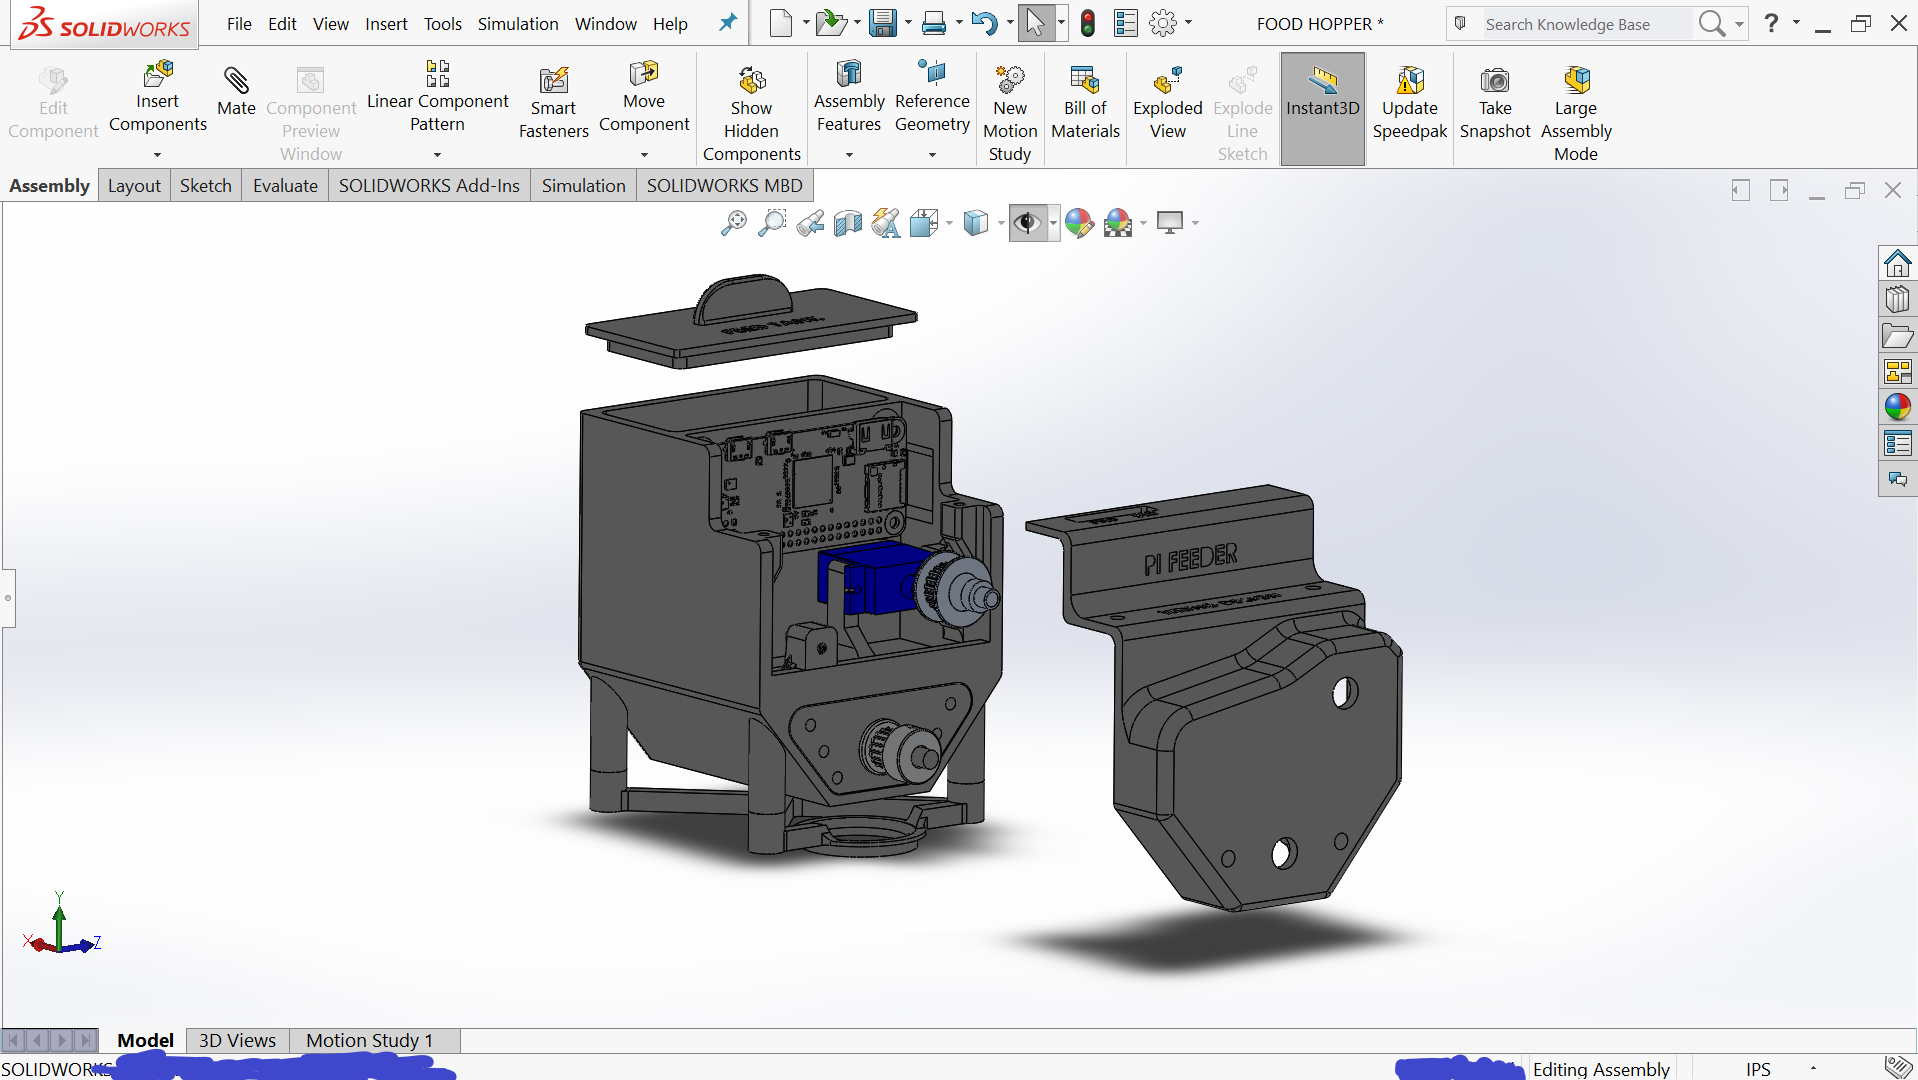The height and width of the screenshot is (1080, 1918).
Task: Click the Save icon
Action: point(882,23)
